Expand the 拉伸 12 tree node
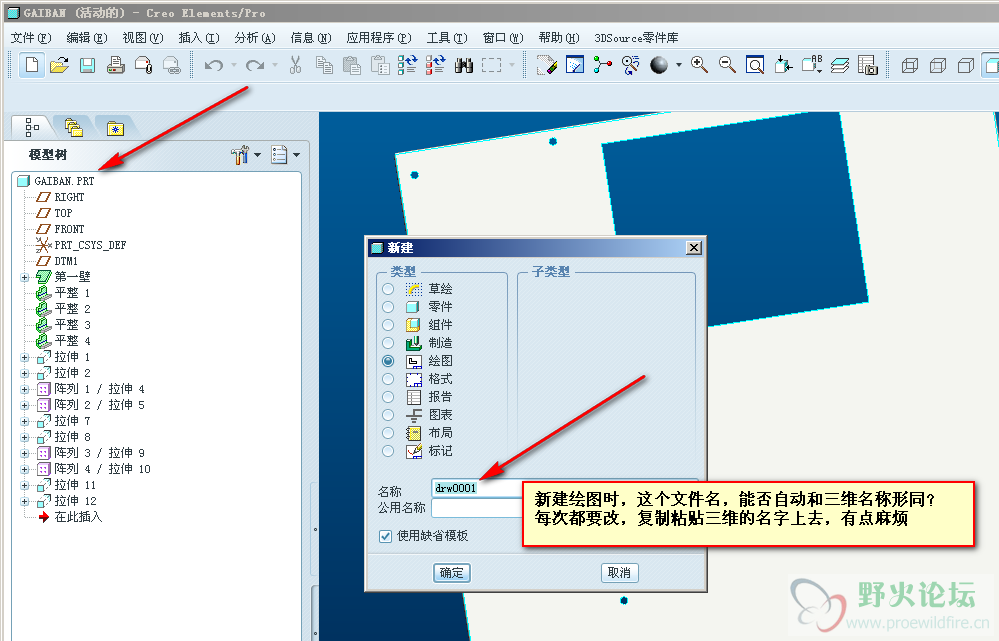The width and height of the screenshot is (999, 641). [24, 501]
